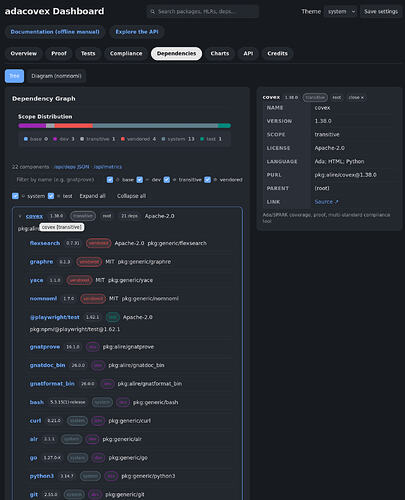This screenshot has height=500, width=405.
Task: Click the green test segment of scope bar
Action: [x=224, y=126]
